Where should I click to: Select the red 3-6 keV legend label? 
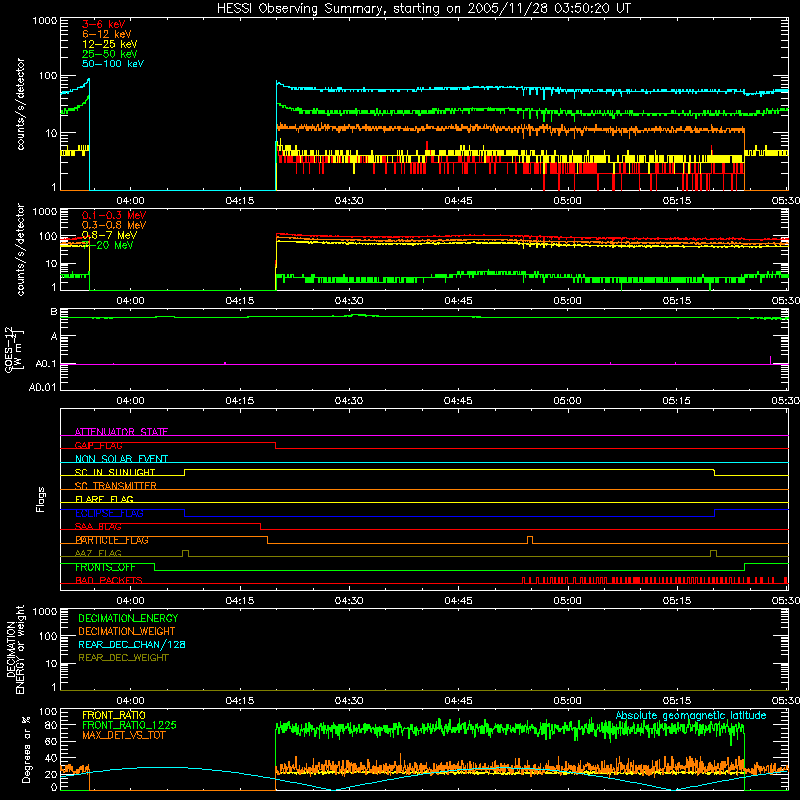click(x=103, y=24)
